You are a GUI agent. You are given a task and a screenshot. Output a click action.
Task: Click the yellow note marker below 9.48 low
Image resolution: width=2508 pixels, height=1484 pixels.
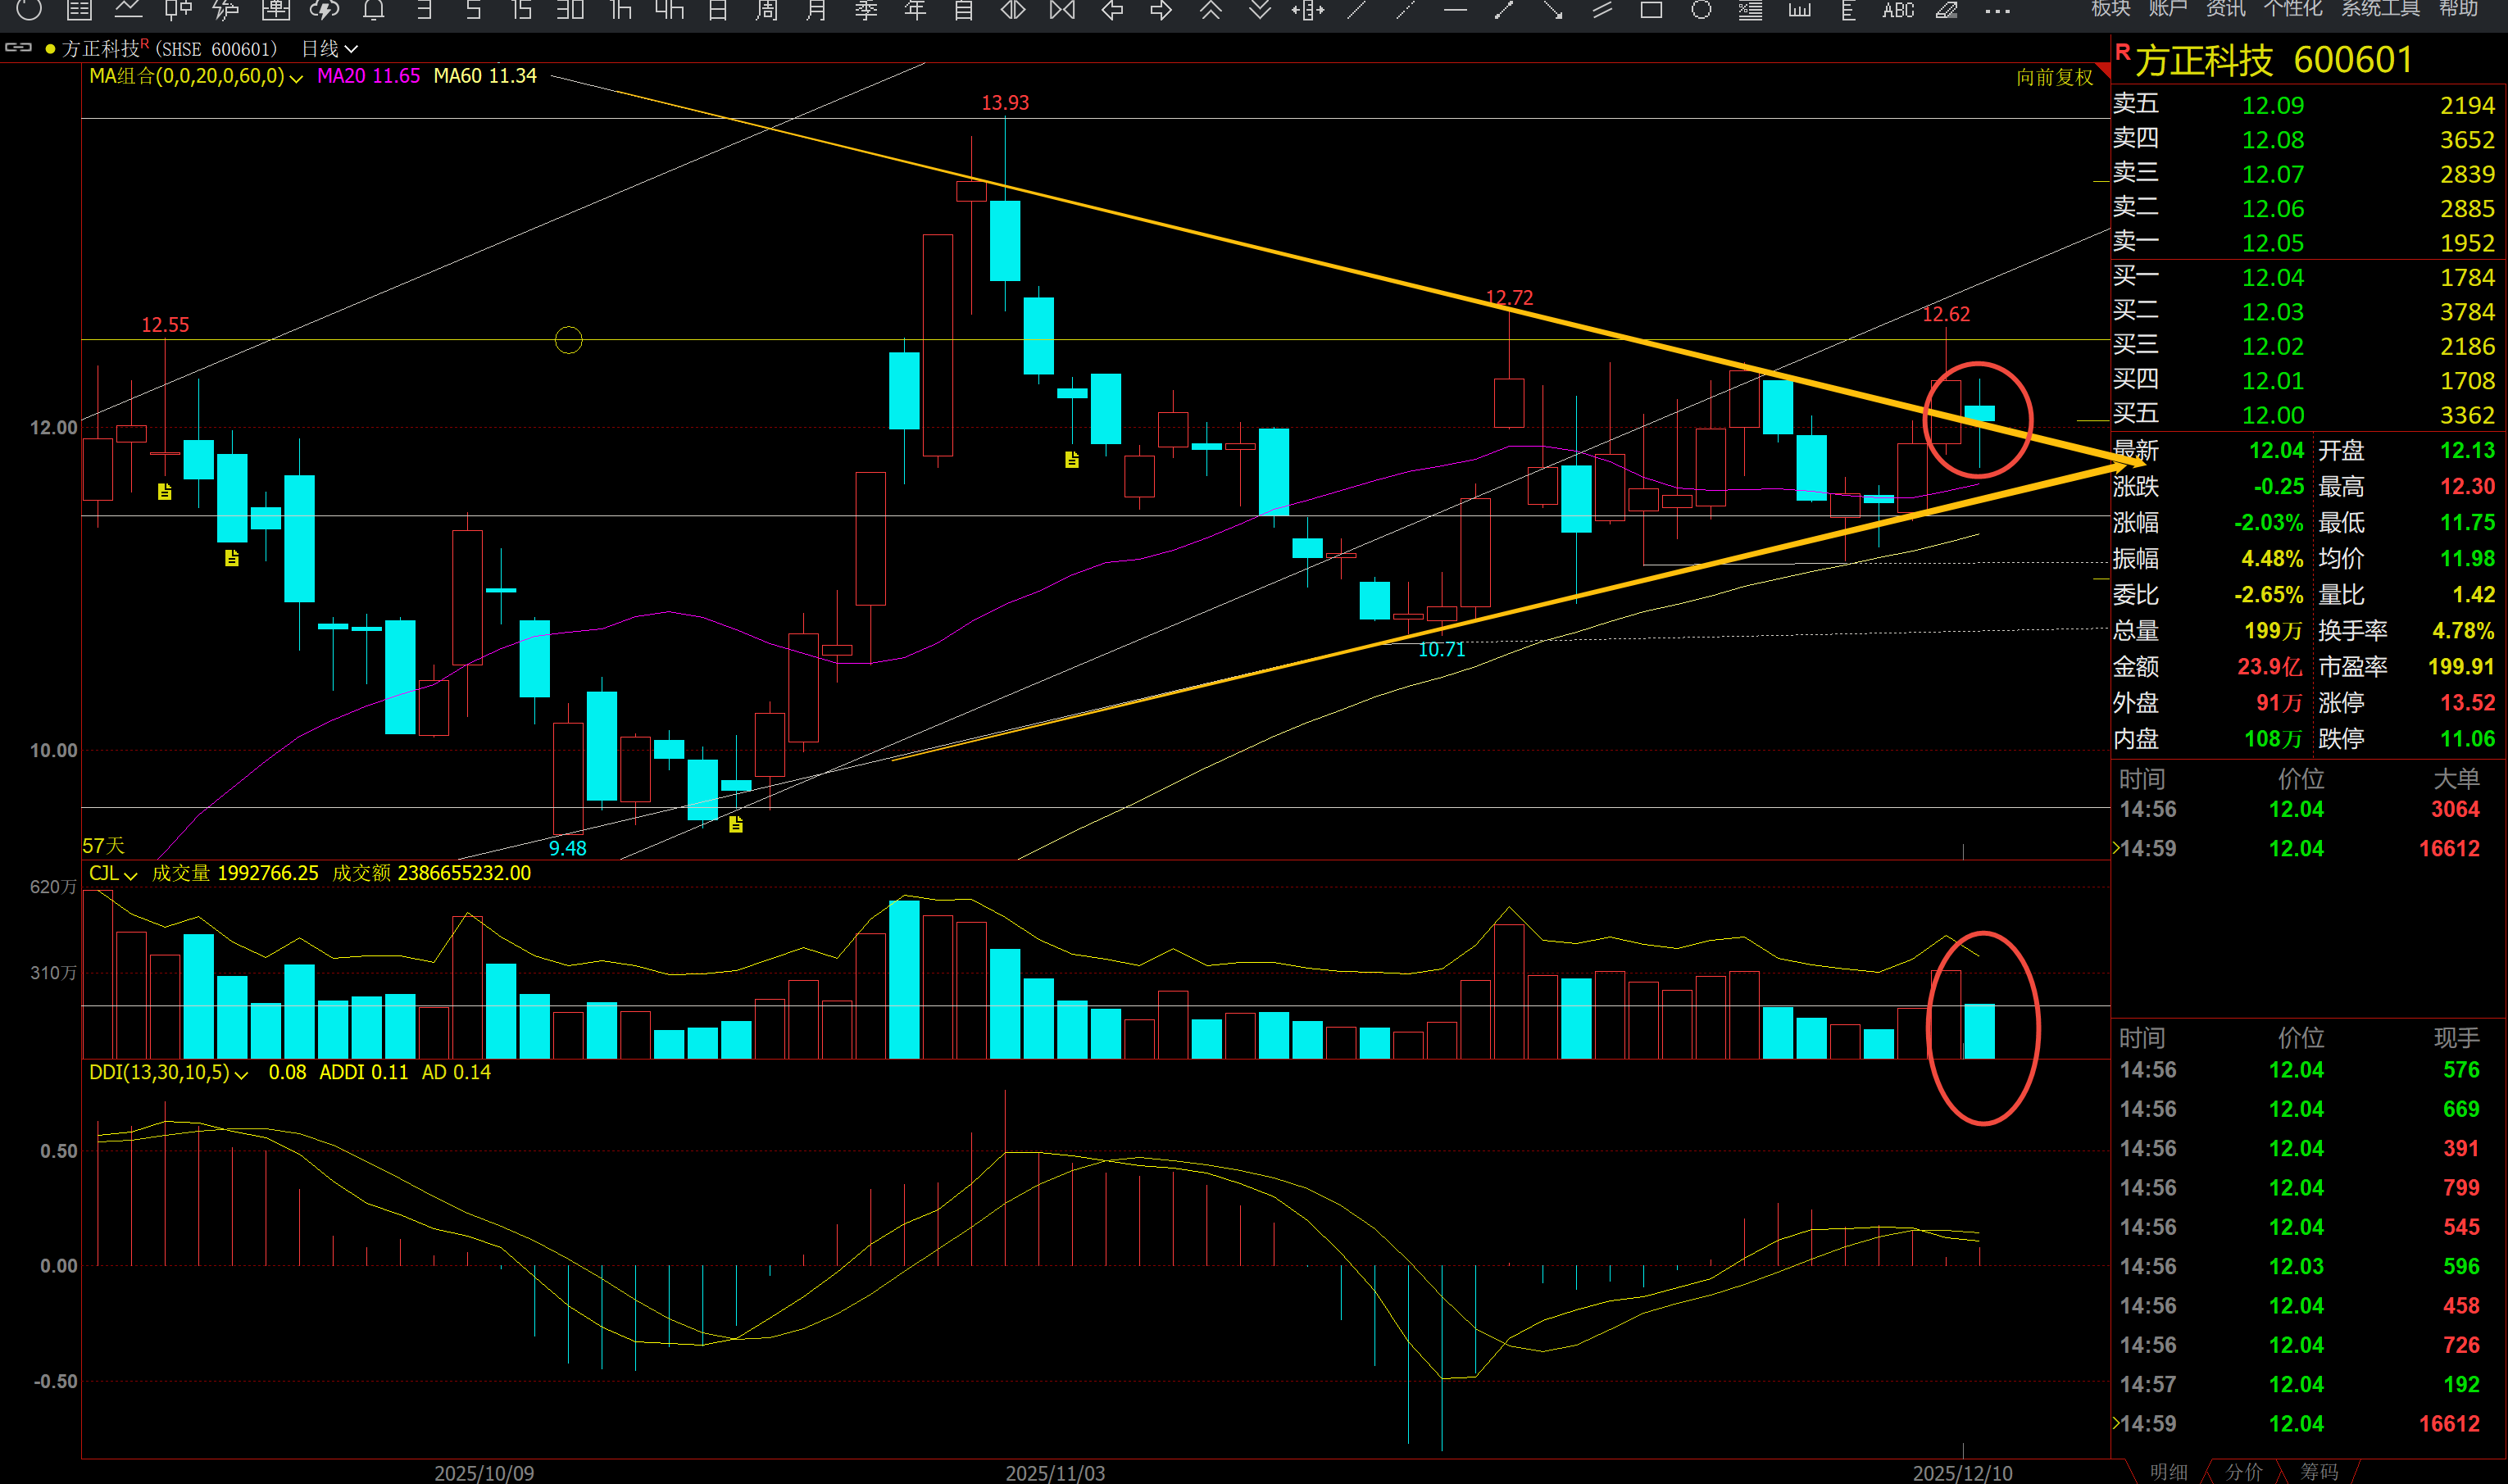(x=736, y=824)
